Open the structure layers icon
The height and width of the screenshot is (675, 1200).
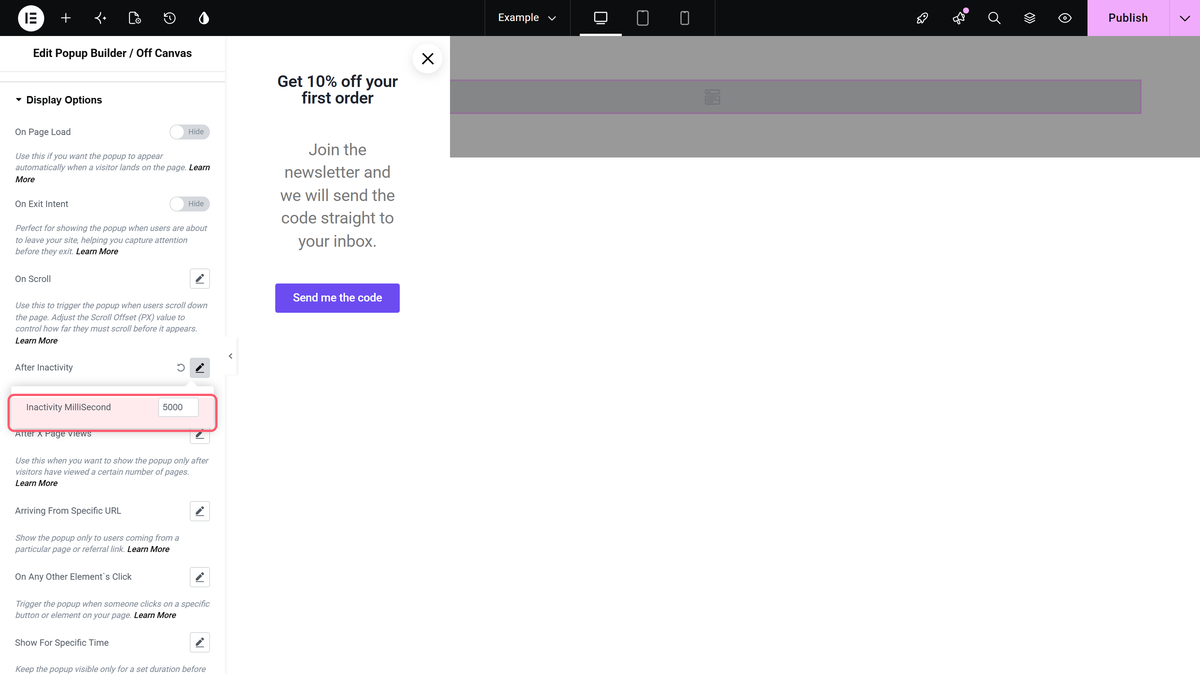pos(1029,18)
